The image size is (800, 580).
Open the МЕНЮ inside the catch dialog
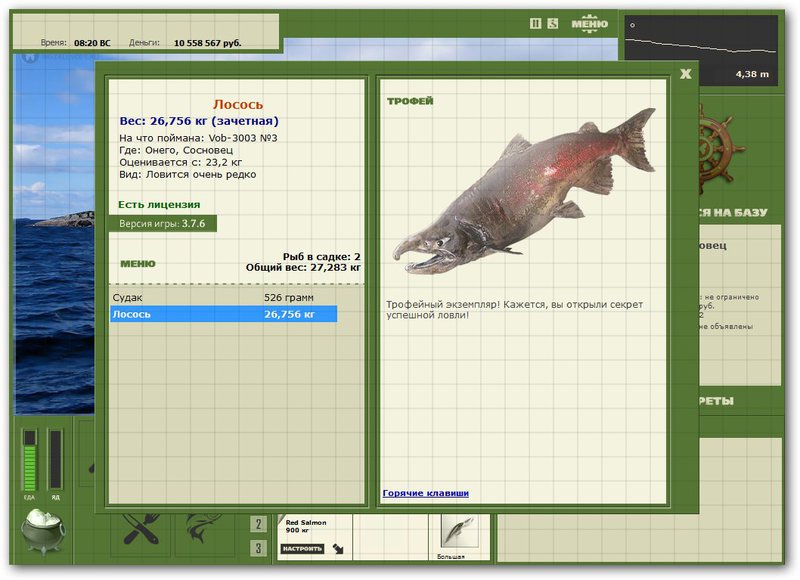coord(138,264)
